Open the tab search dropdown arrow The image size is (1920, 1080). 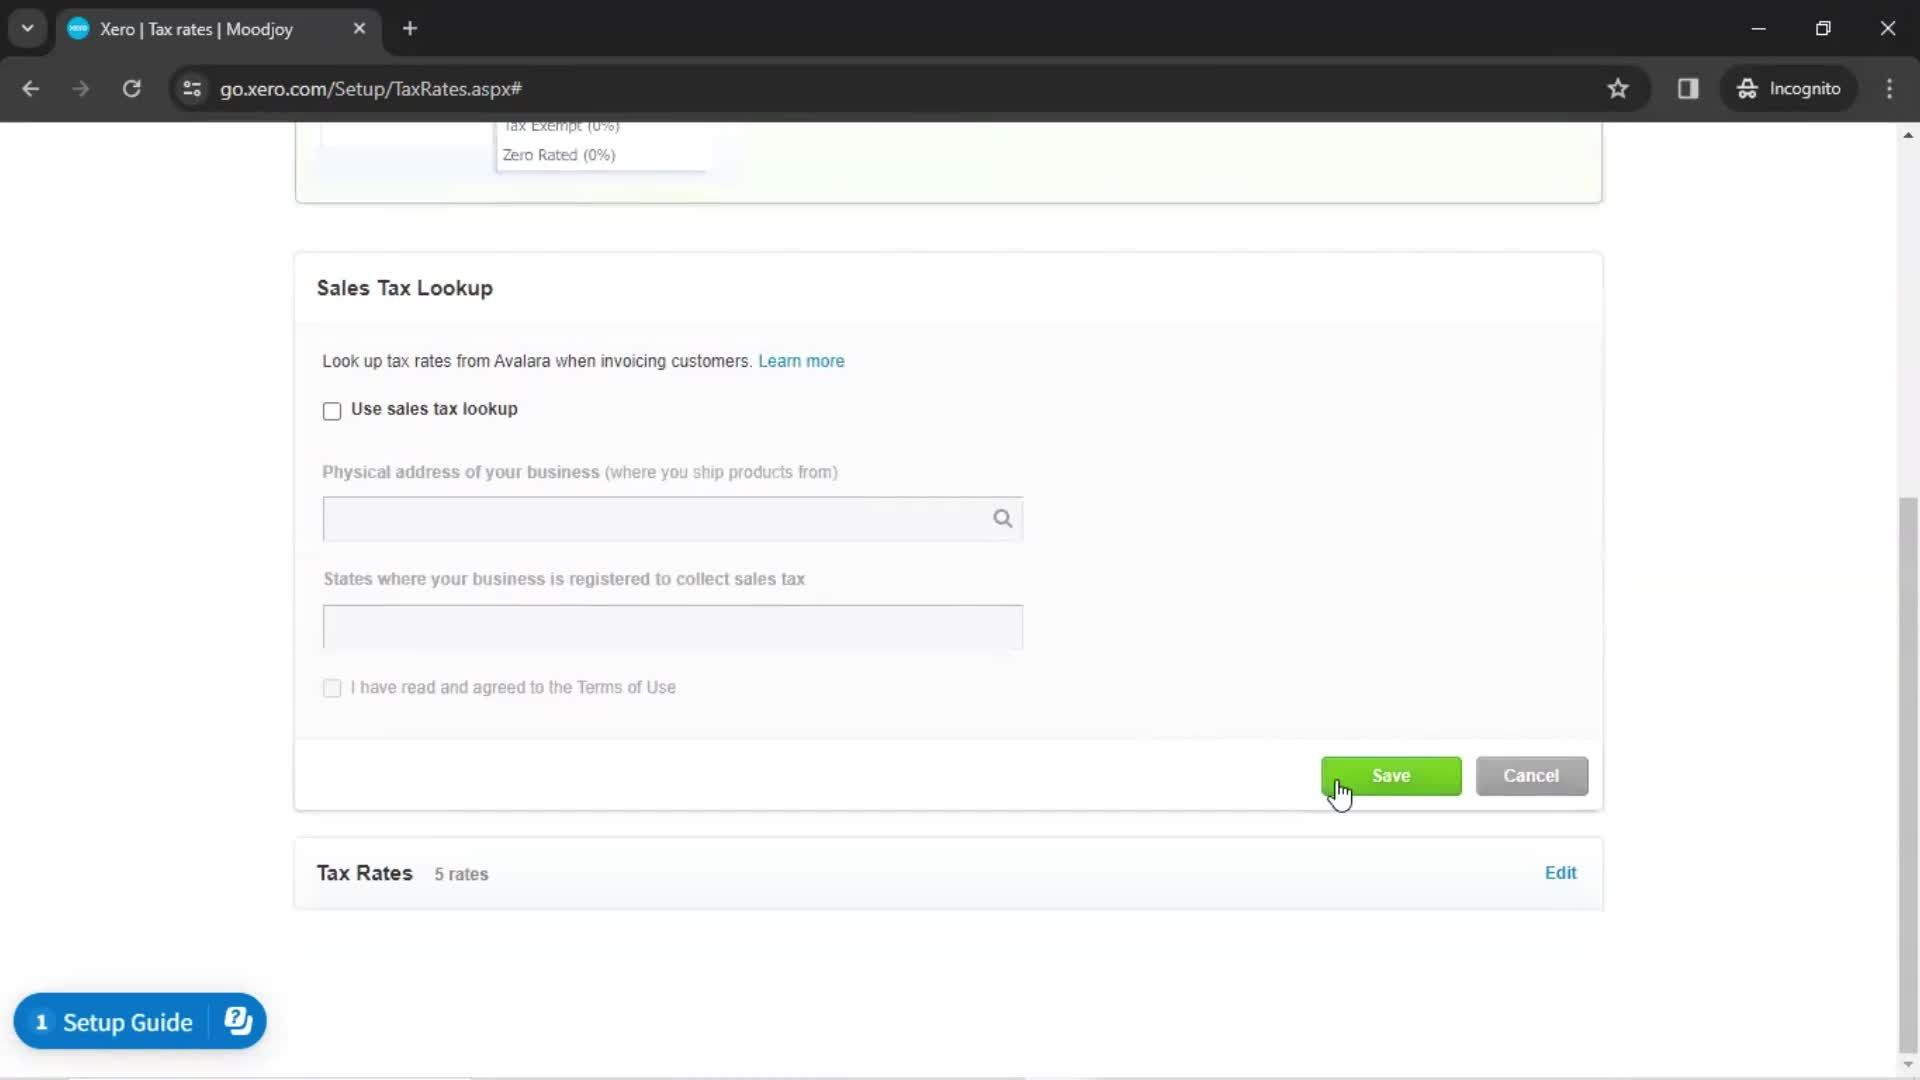point(28,28)
